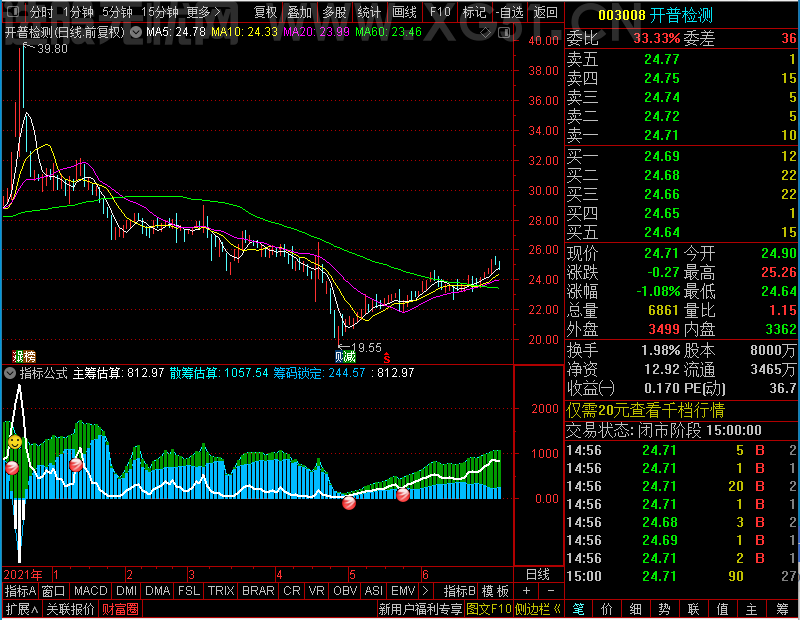Switch to 分时 view

tap(41, 12)
